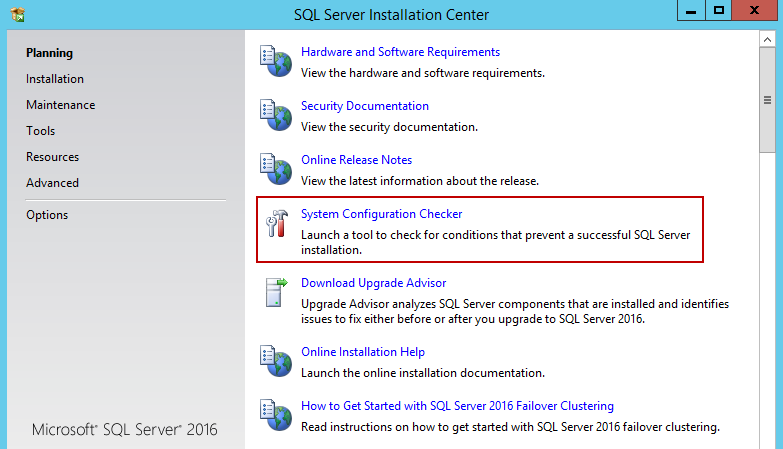
Task: Click the Online Installation Help globe icon
Action: pos(276,361)
